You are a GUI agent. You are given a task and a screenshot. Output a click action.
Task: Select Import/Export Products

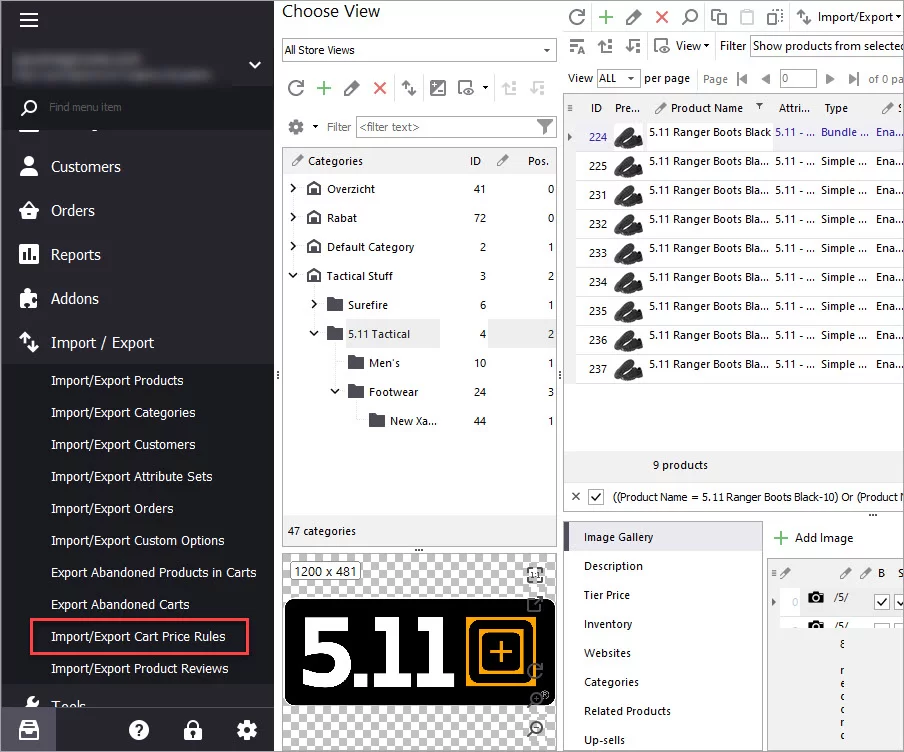(117, 381)
